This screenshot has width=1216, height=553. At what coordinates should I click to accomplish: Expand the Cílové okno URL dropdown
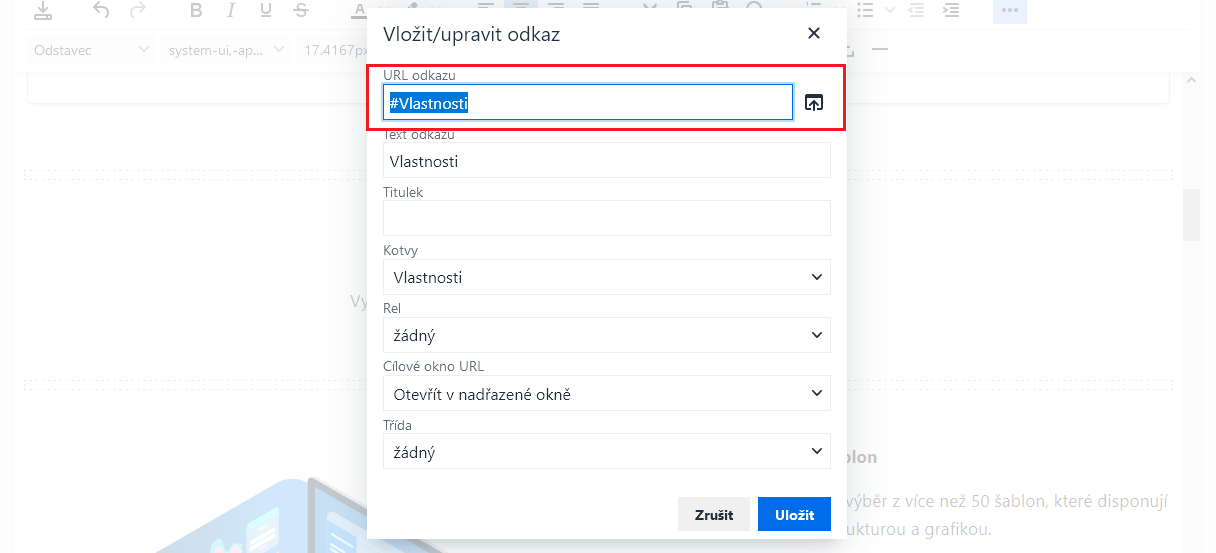pyautogui.click(x=606, y=393)
